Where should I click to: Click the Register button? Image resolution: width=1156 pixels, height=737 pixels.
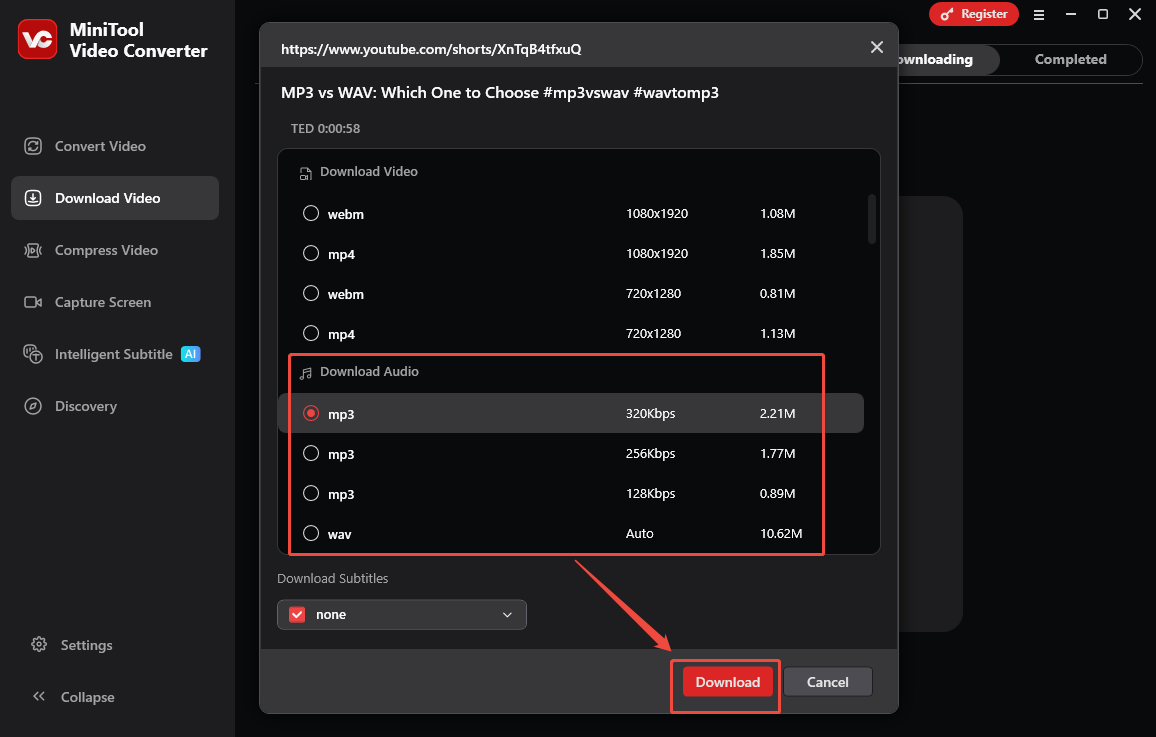point(973,14)
